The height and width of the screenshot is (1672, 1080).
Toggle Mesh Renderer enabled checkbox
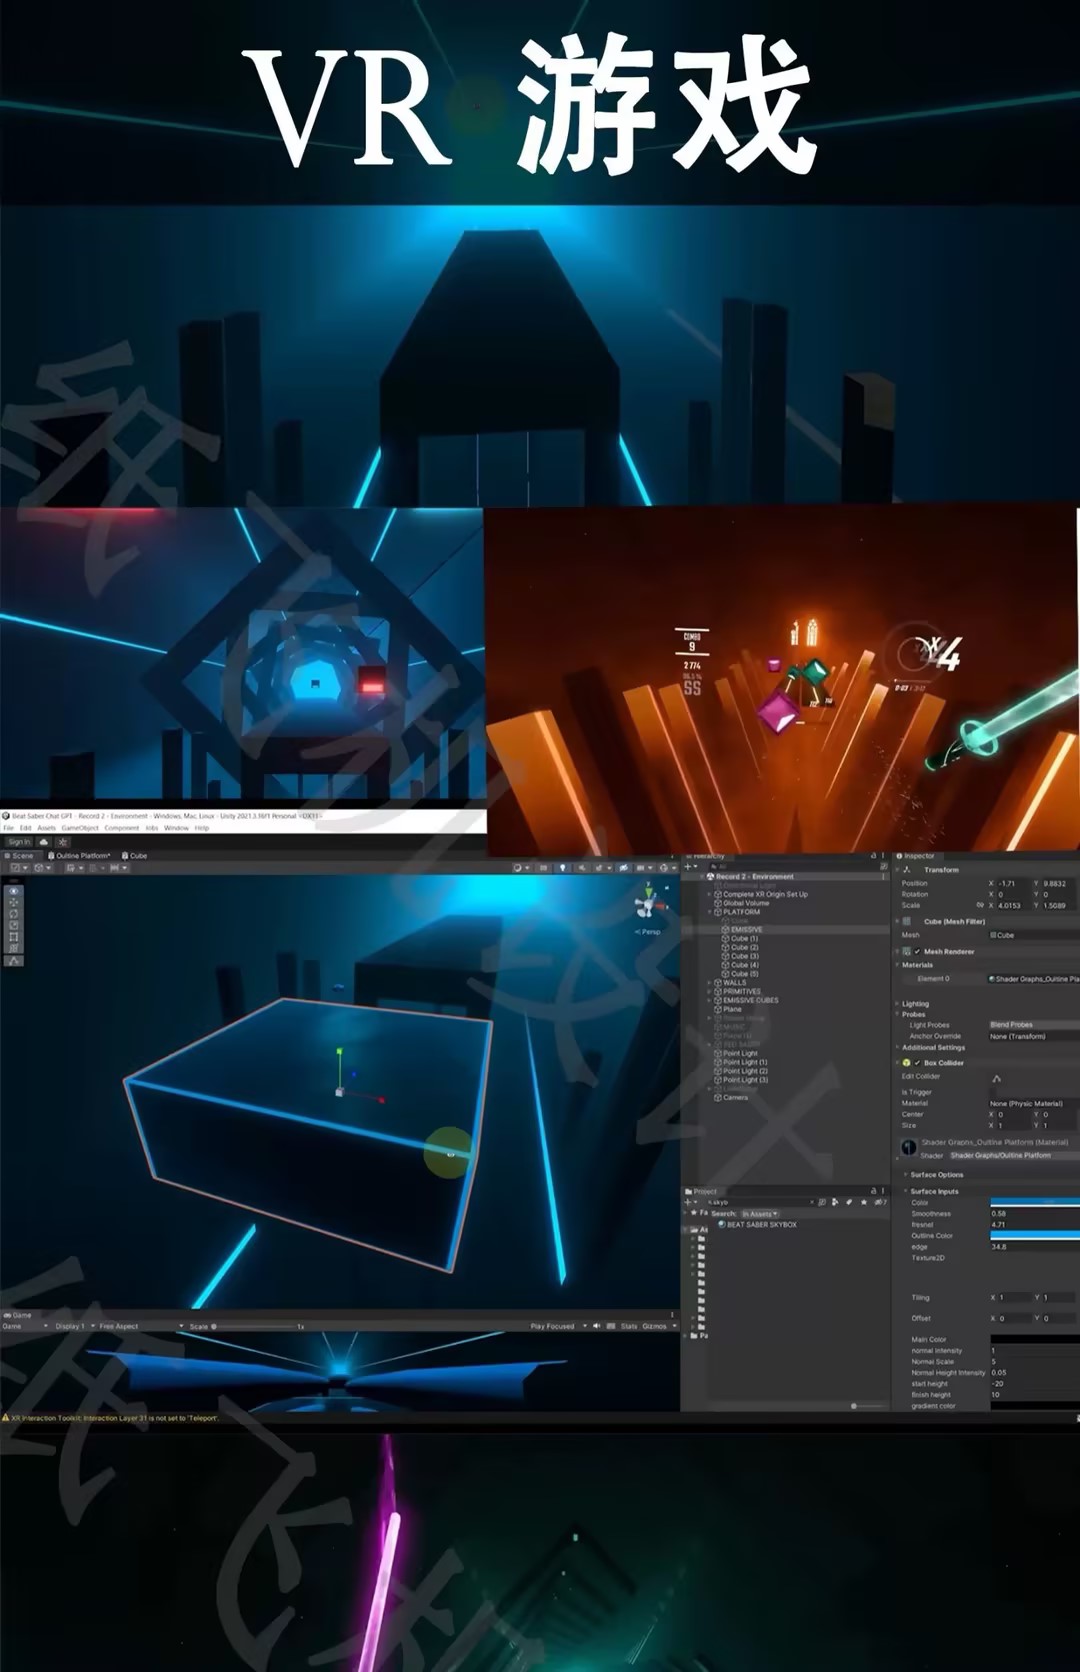[x=917, y=952]
